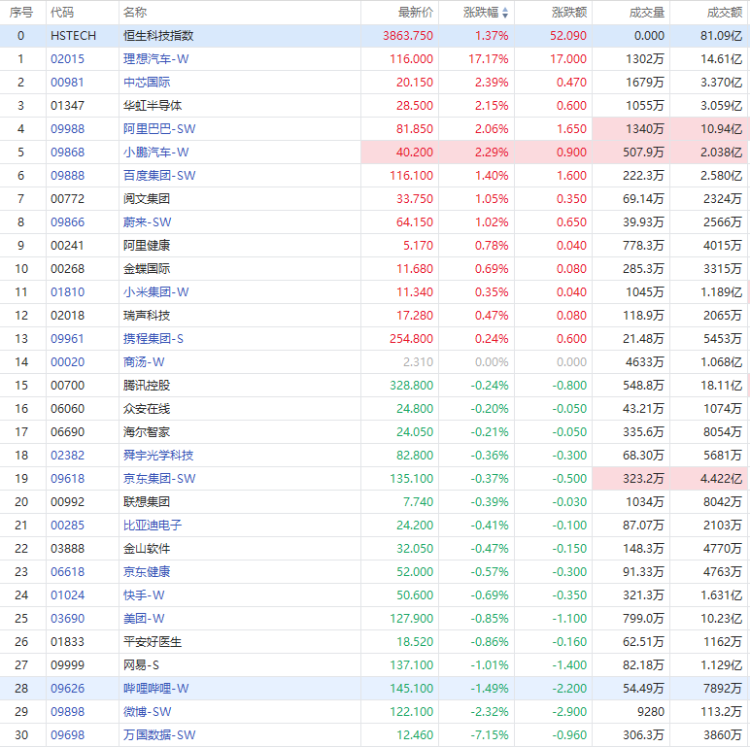Click the volume 1340万 for 阿里巴巴
The height and width of the screenshot is (747, 750).
[645, 129]
